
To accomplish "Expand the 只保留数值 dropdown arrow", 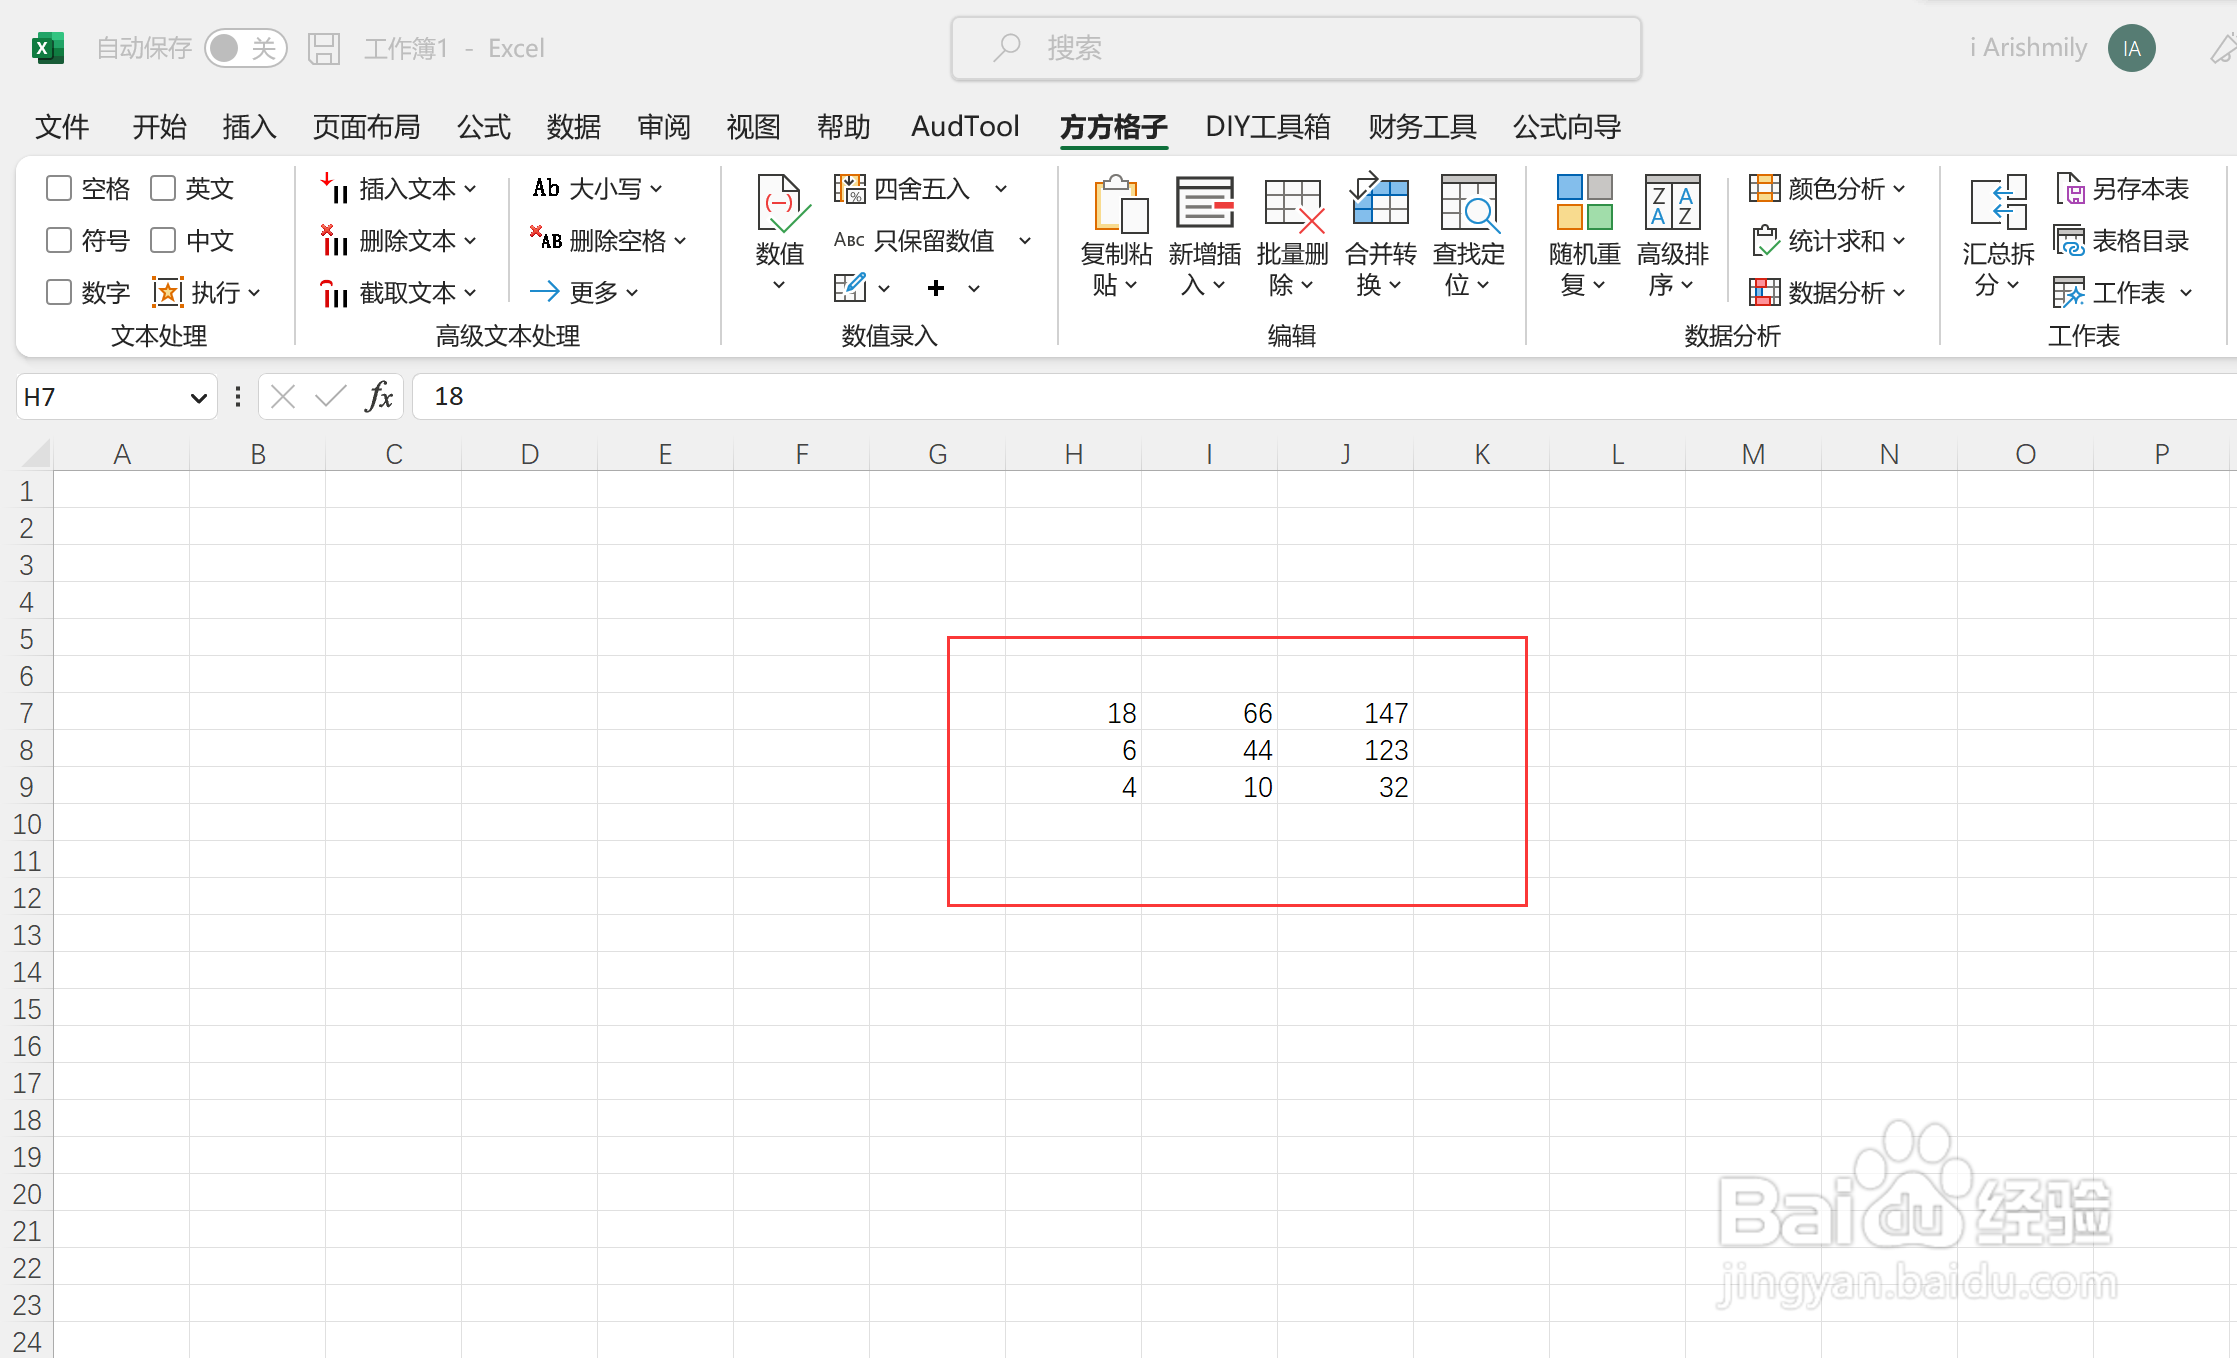I will pyautogui.click(x=1025, y=240).
